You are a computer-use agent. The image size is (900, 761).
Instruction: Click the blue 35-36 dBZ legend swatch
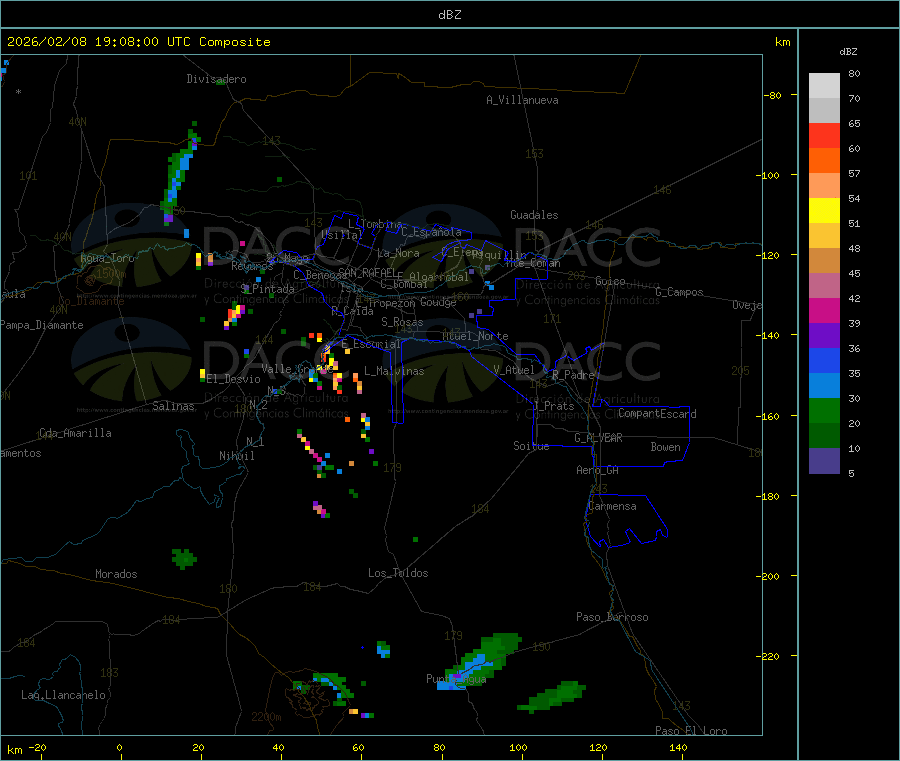pos(824,360)
